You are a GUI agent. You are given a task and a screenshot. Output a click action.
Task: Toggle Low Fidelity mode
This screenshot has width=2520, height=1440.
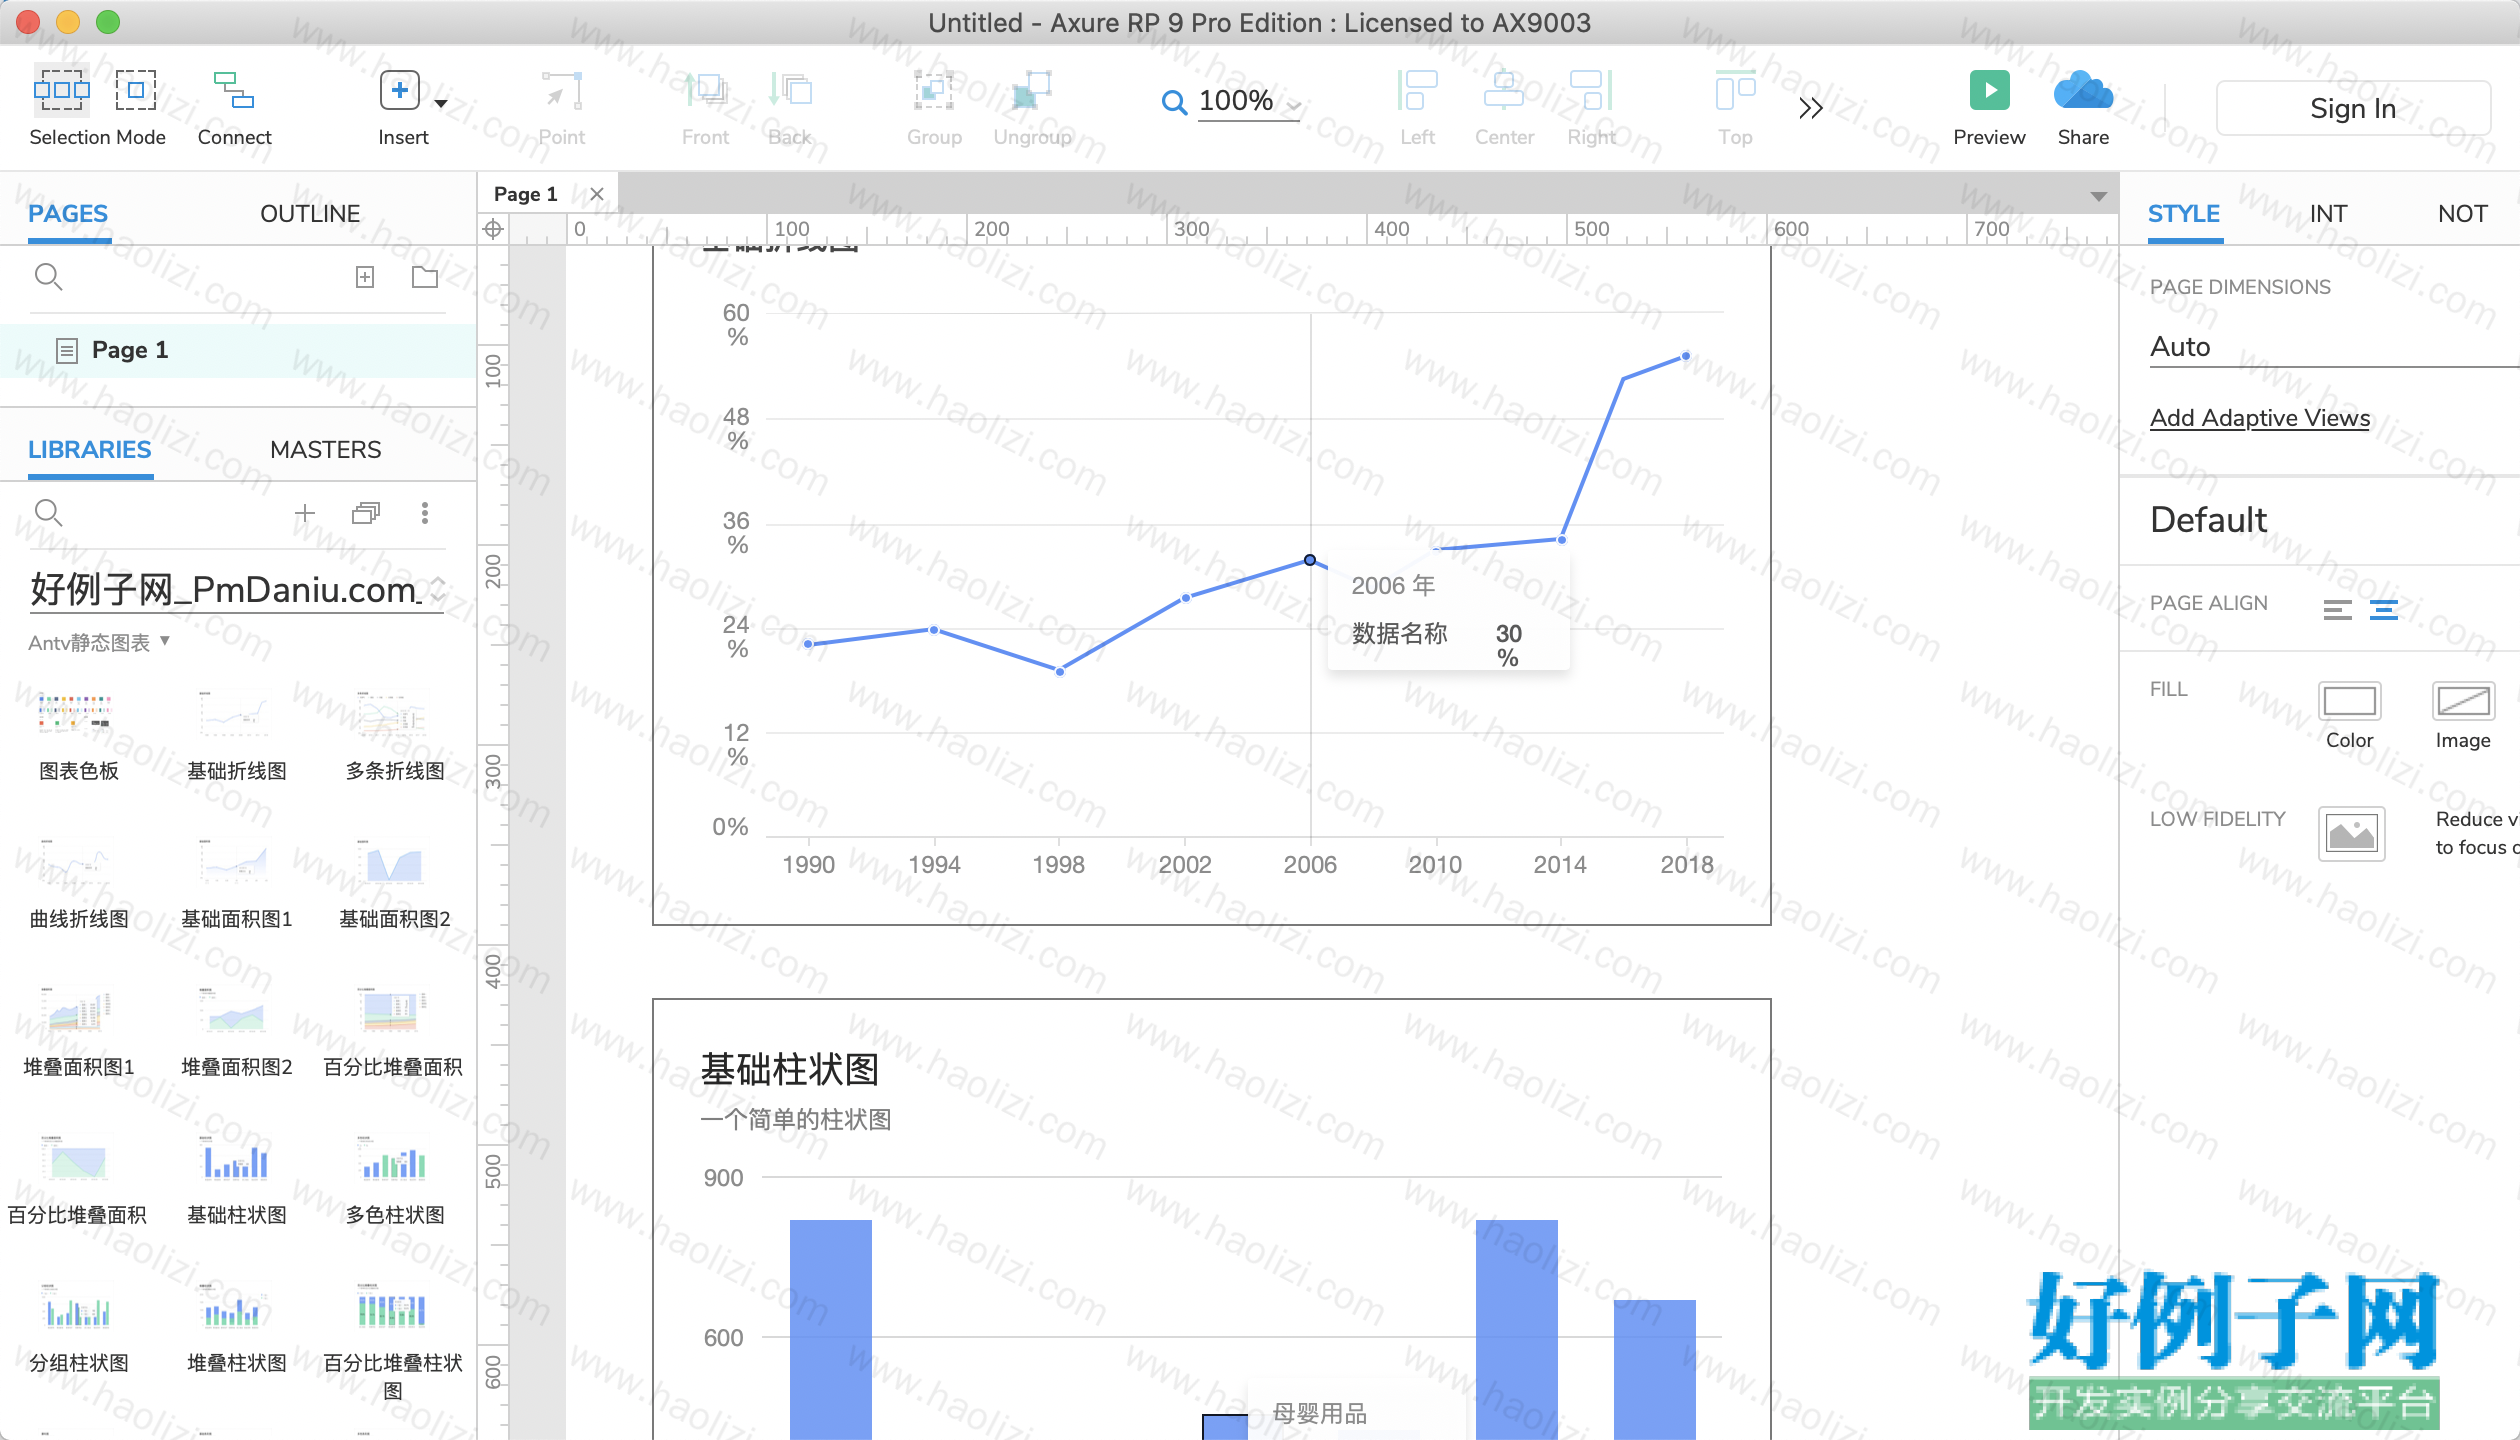(x=2351, y=833)
